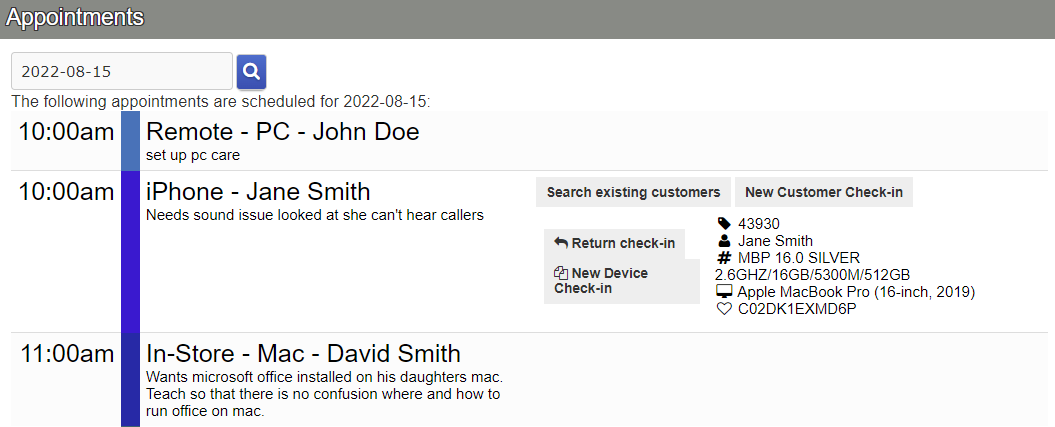Image resolution: width=1055 pixels, height=427 pixels.
Task: Click the magnifier search button
Action: 251,72
